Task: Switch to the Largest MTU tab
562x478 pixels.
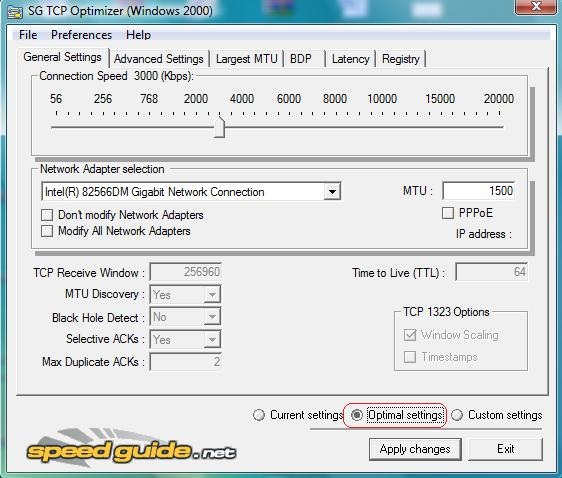Action: (x=247, y=59)
